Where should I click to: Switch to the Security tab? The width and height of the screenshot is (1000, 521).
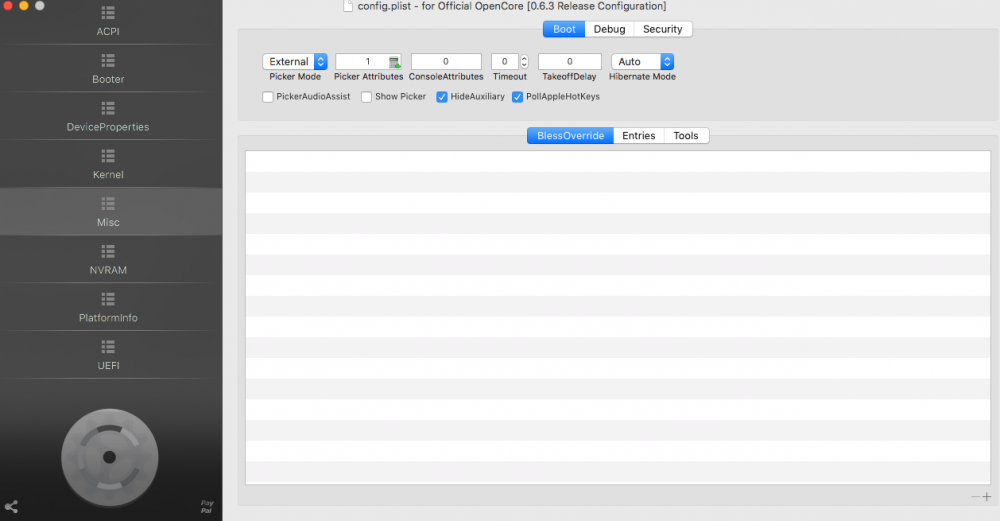663,29
